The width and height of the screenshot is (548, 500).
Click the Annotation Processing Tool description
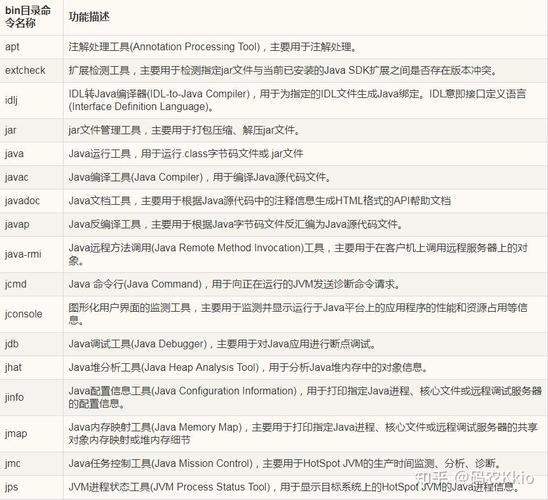[x=213, y=47]
